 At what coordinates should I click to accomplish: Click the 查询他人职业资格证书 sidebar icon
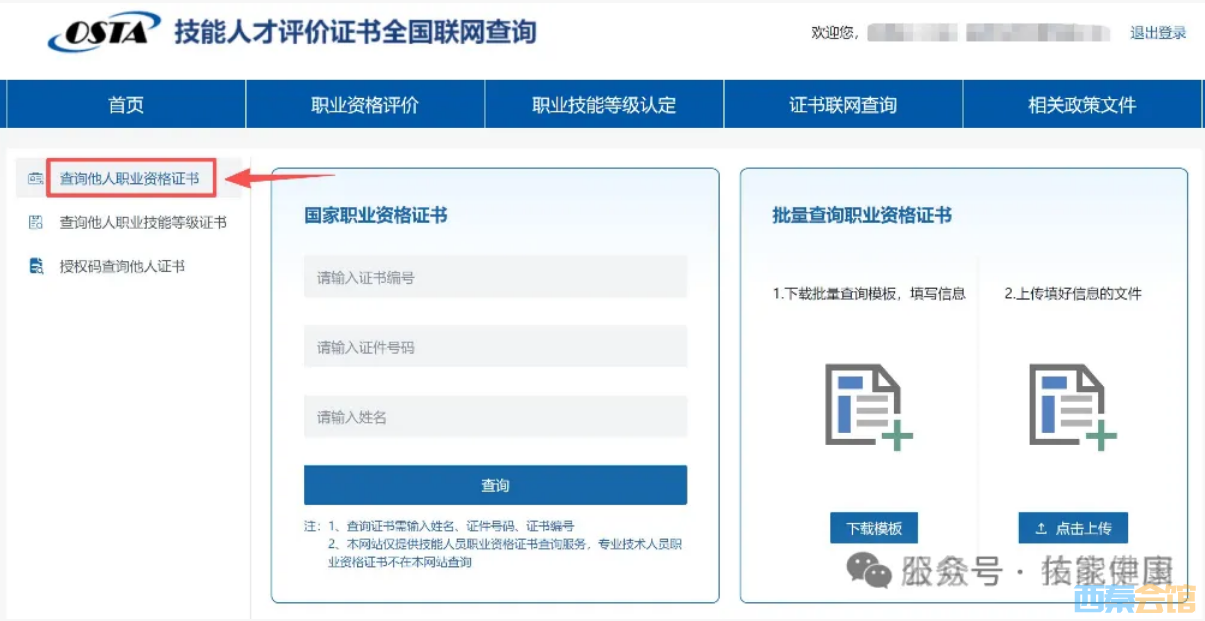(36, 179)
